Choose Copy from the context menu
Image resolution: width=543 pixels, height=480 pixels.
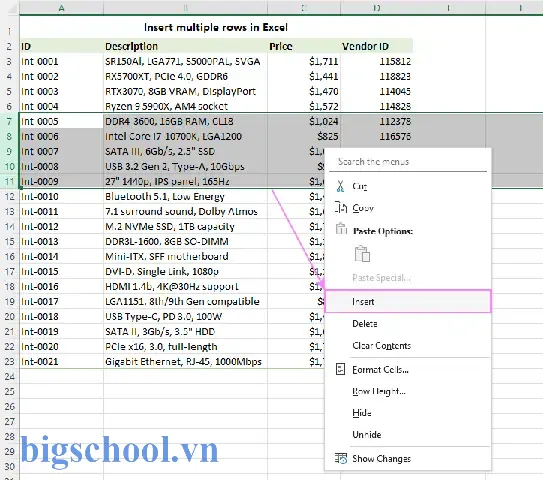pos(408,208)
